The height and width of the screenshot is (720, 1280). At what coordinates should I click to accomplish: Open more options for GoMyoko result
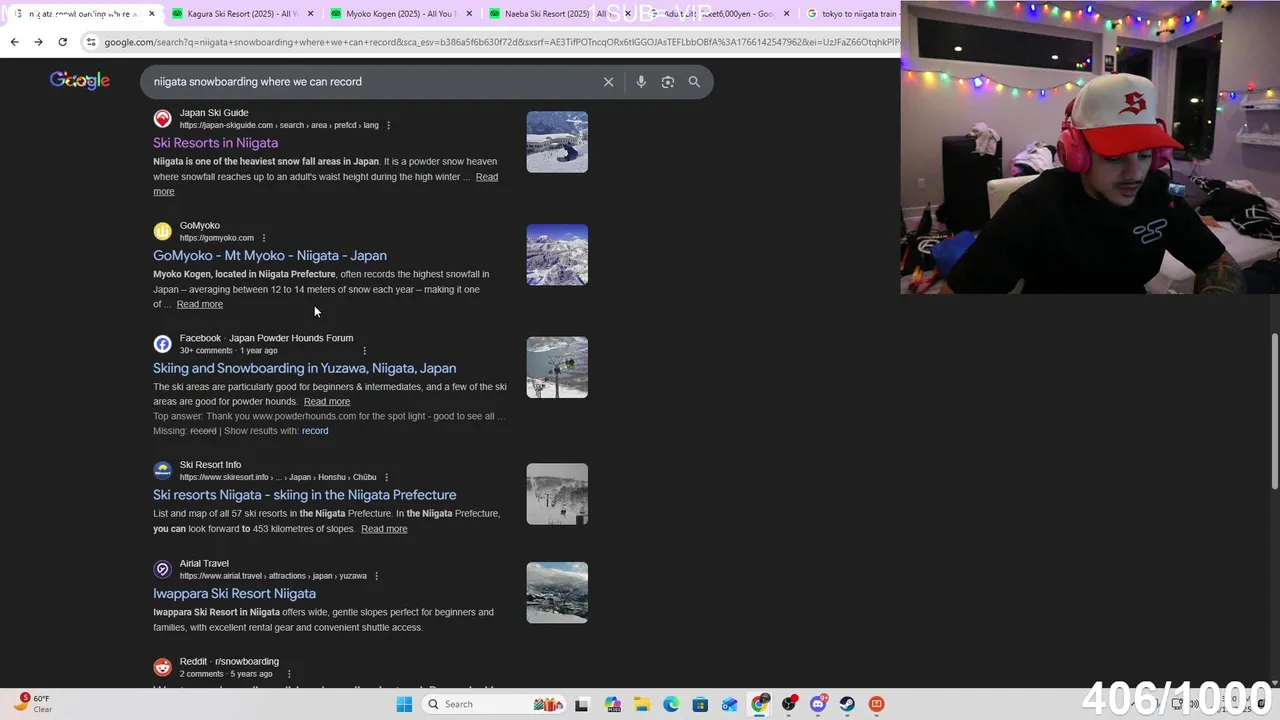(263, 238)
